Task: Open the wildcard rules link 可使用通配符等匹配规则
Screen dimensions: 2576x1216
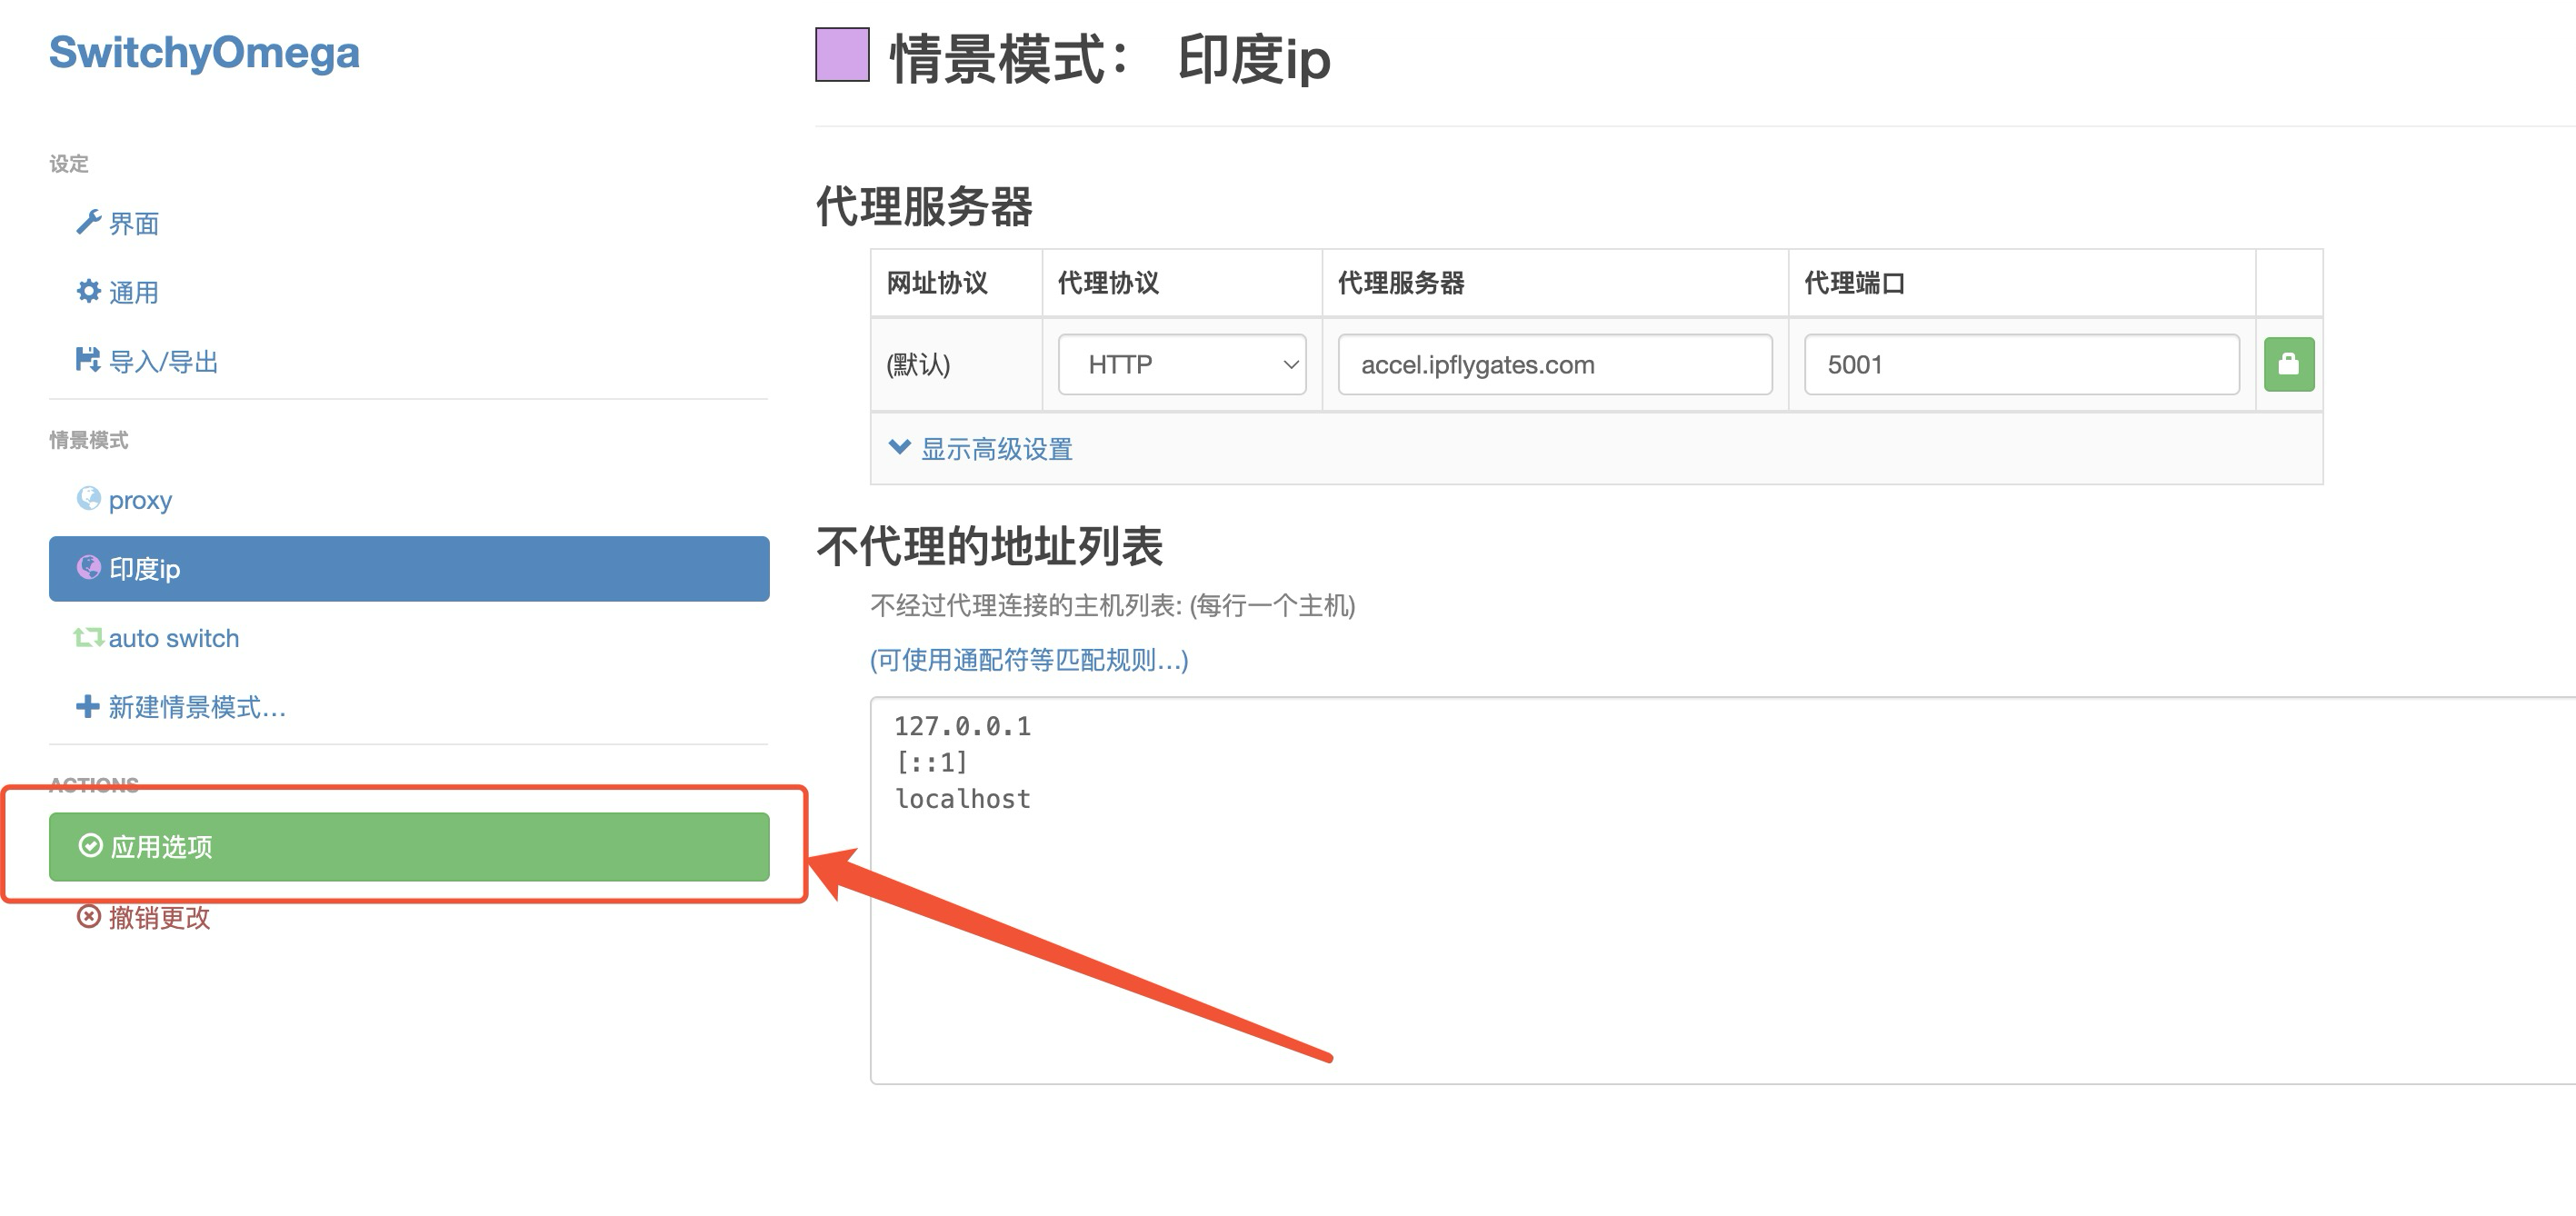Action: tap(1028, 660)
